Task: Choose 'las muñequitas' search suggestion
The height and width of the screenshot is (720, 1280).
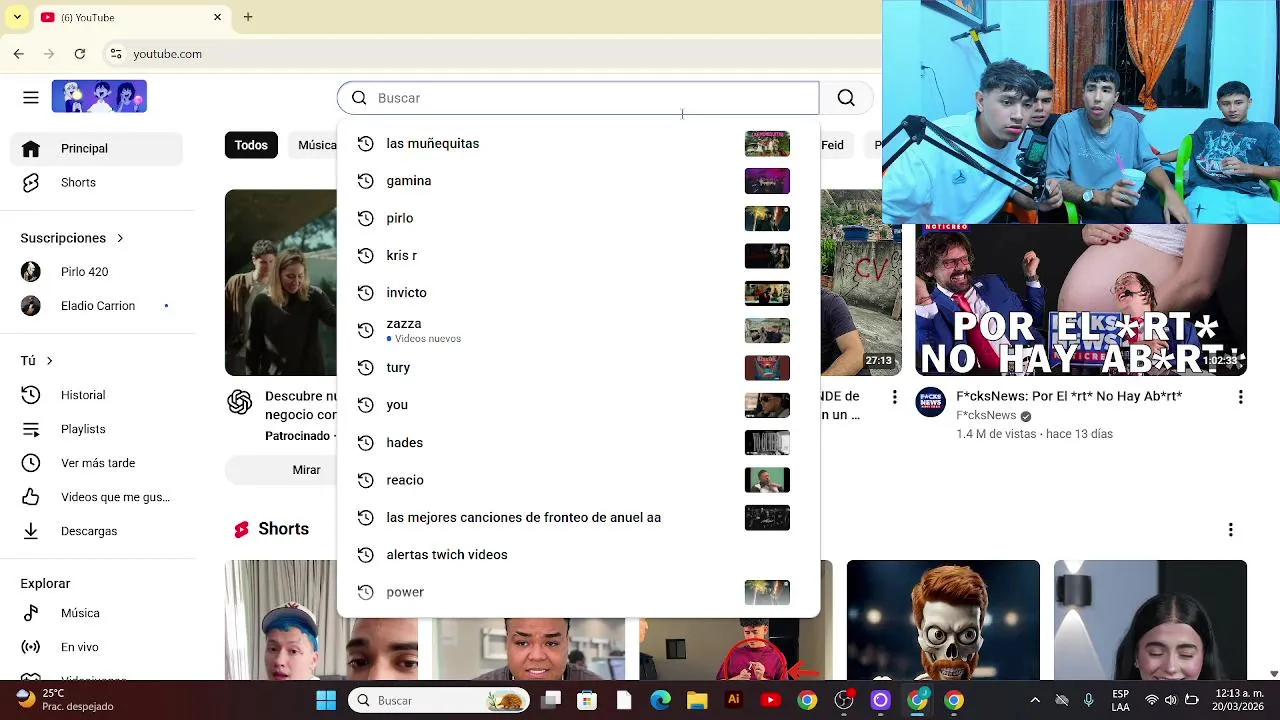Action: pyautogui.click(x=578, y=143)
